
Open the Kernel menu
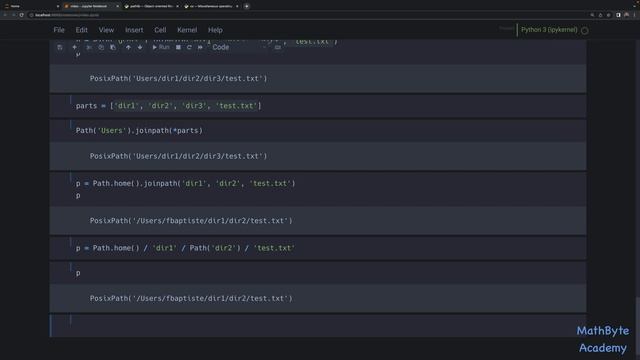coord(187,30)
